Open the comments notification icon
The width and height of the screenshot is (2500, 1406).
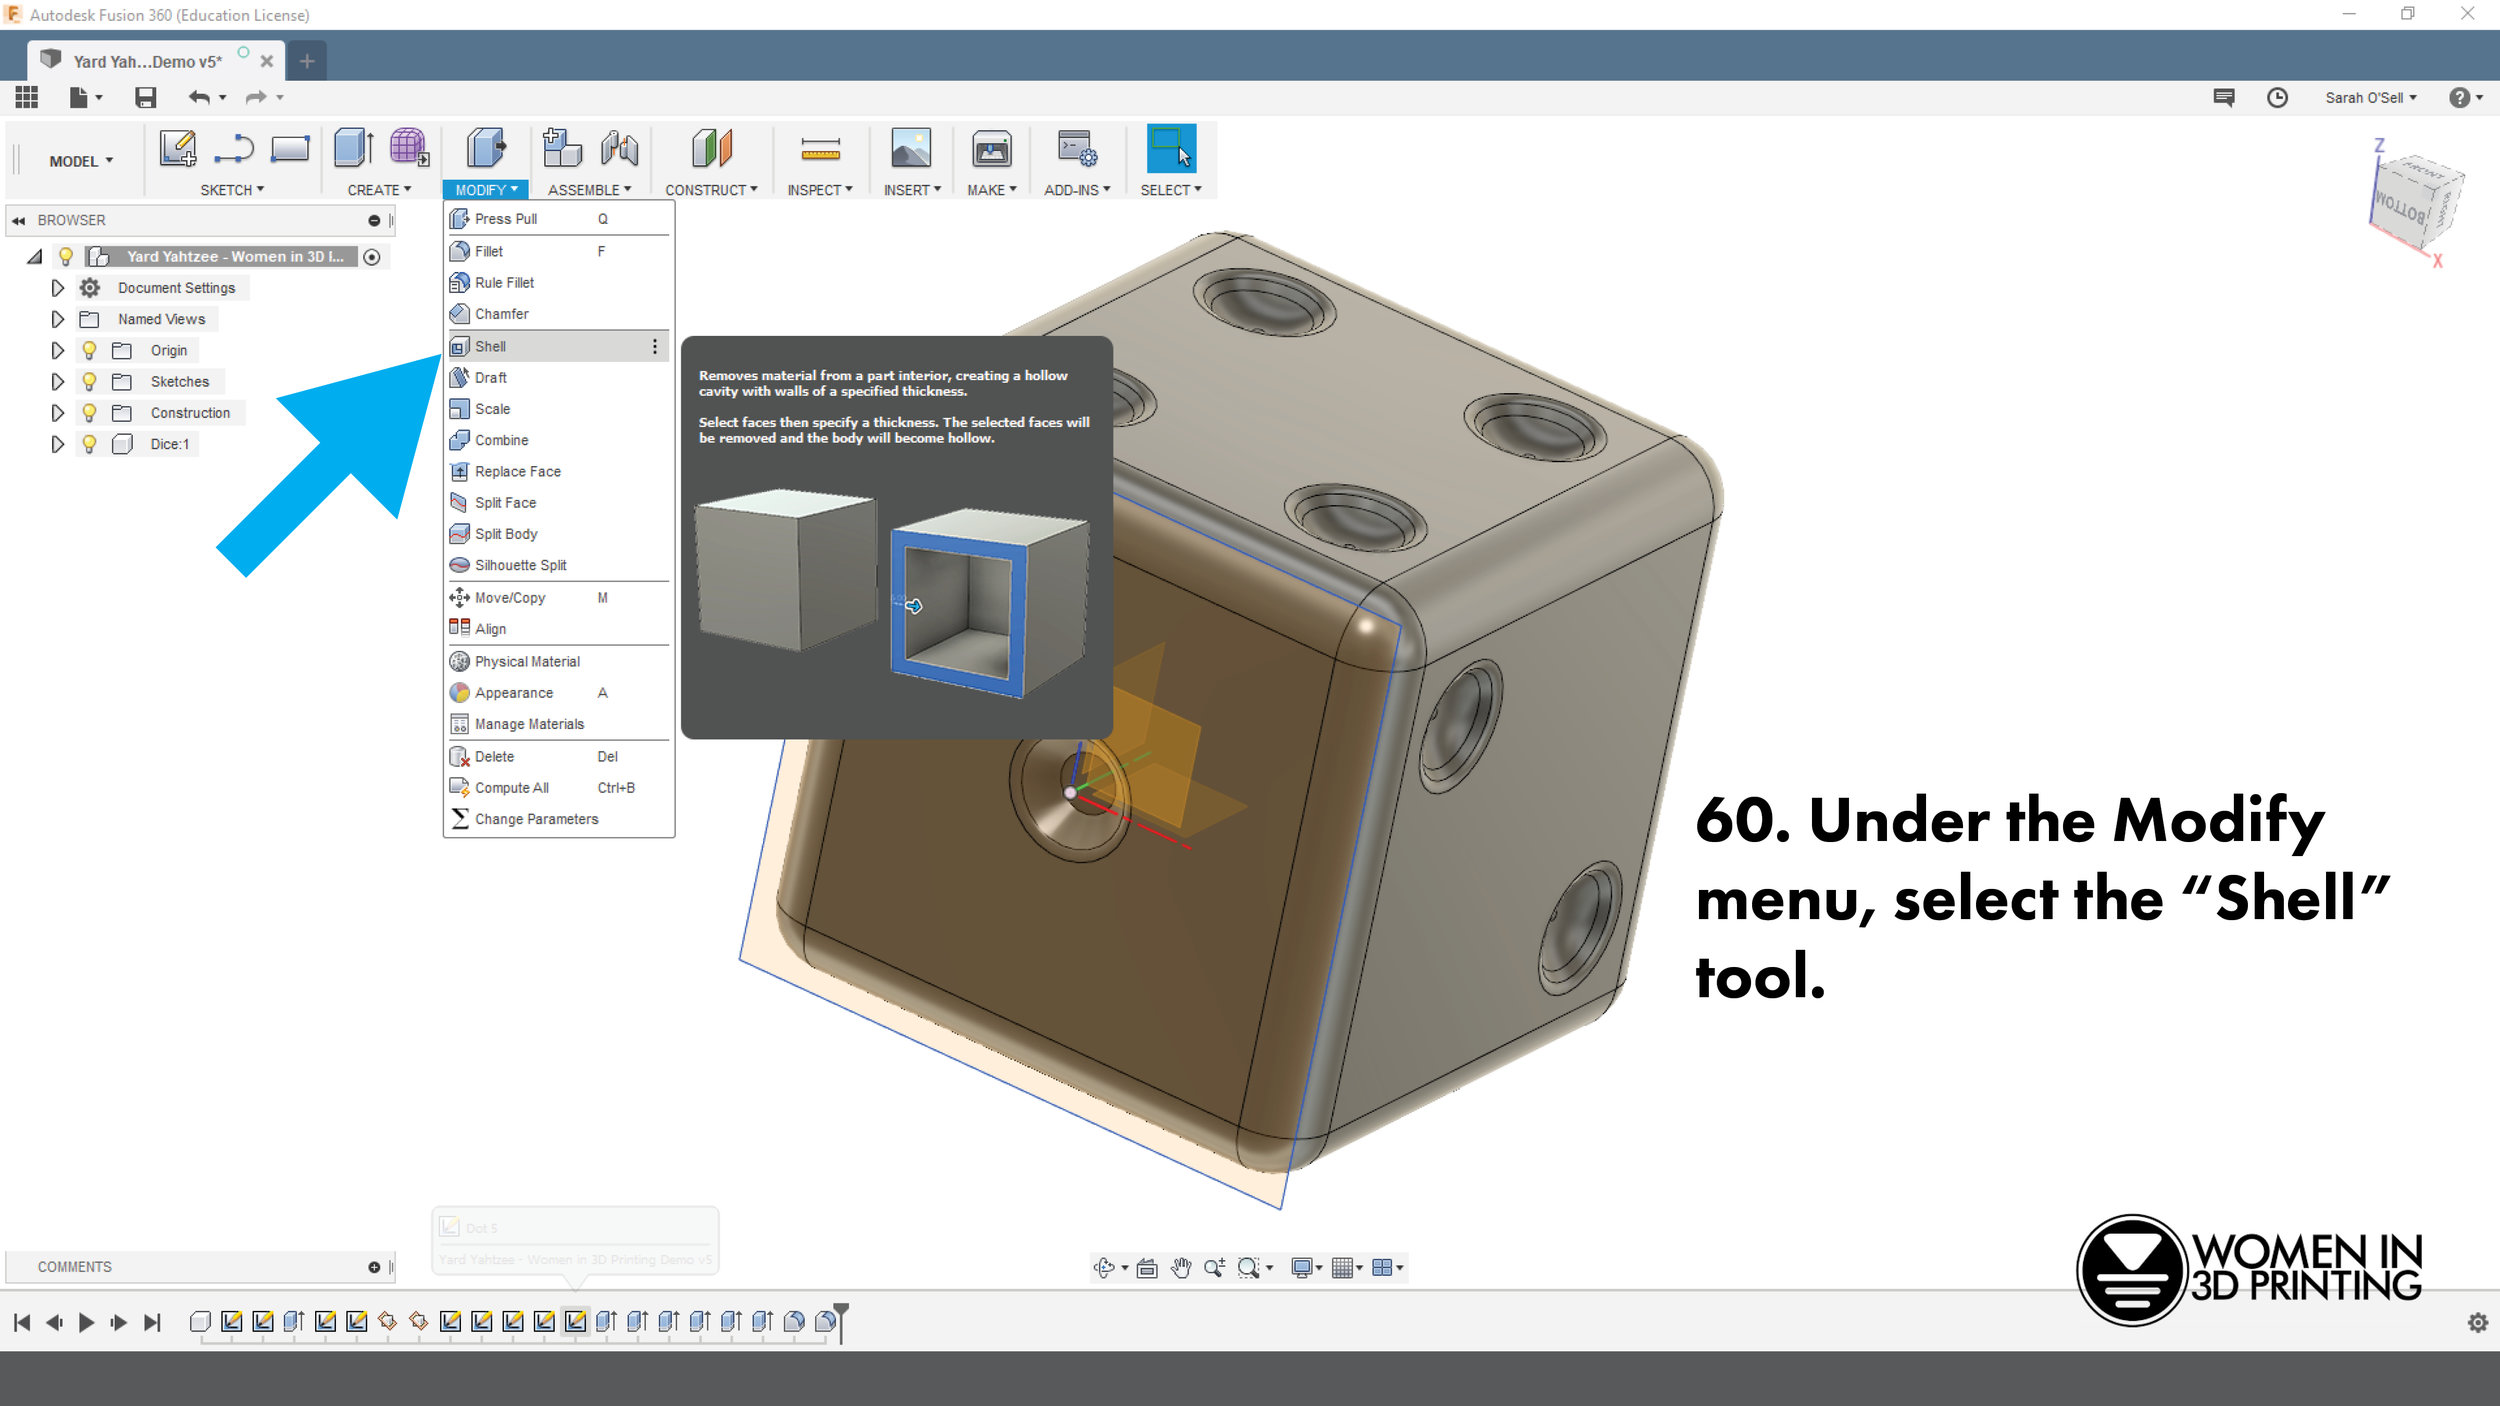point(2224,97)
